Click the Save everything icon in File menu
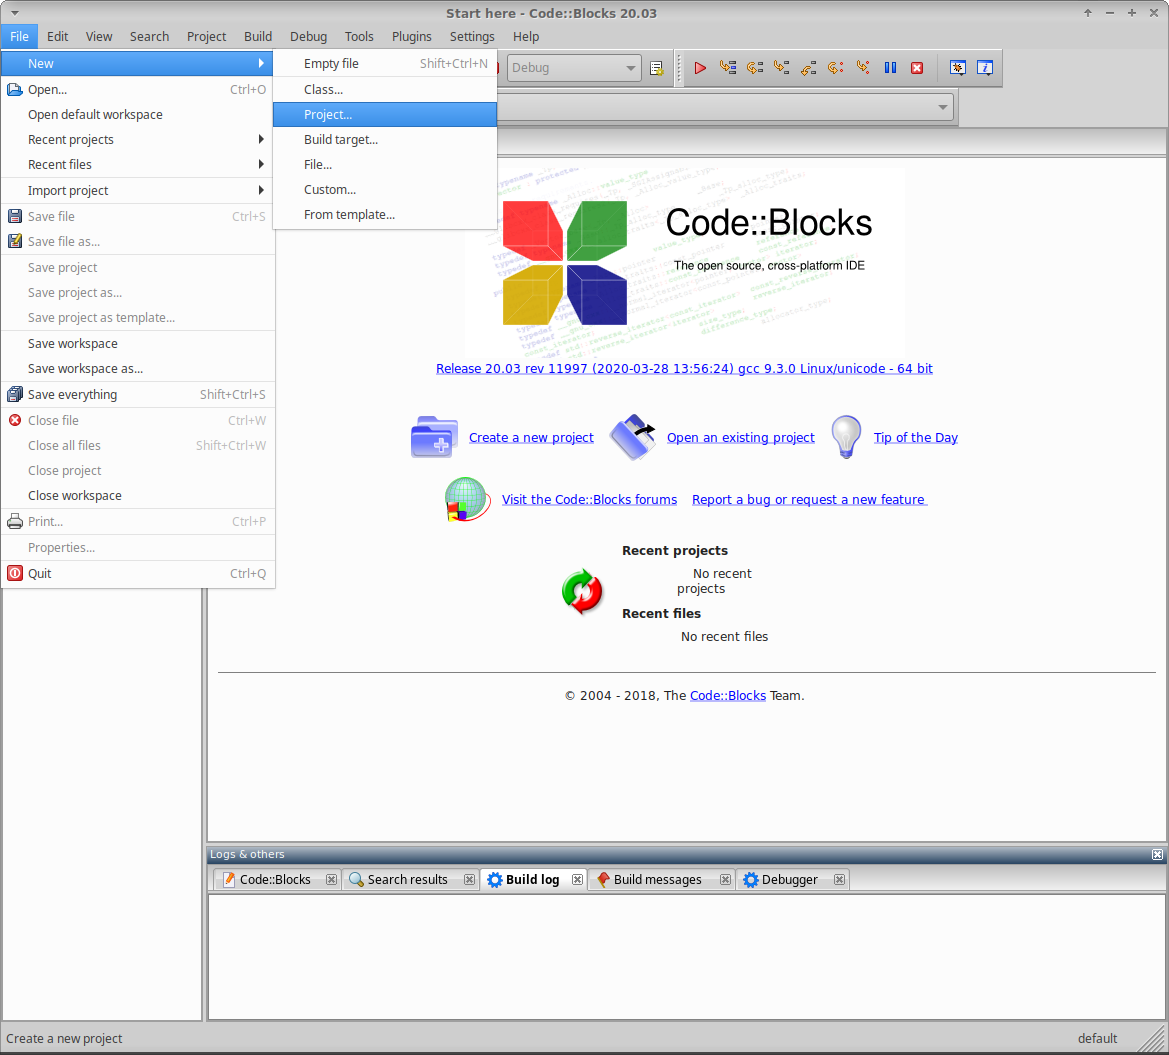The height and width of the screenshot is (1055, 1169). pyautogui.click(x=14, y=394)
